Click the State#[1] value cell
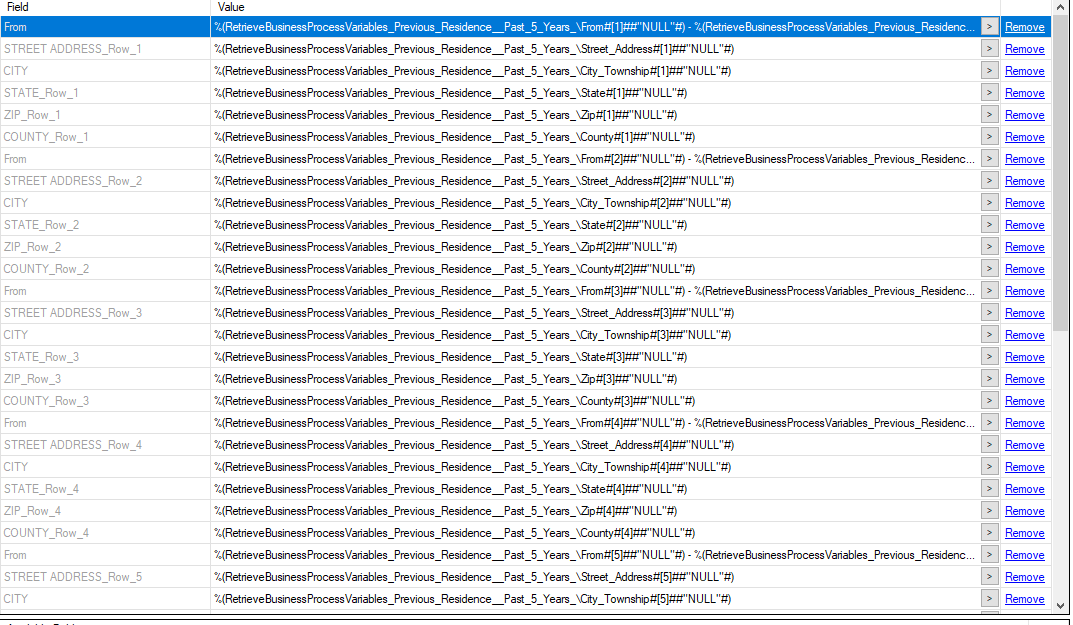This screenshot has height=625, width=1073. (x=595, y=93)
